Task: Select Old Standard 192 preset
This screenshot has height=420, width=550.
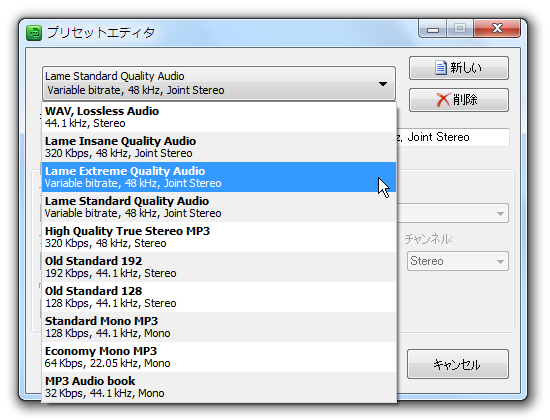Action: [x=219, y=267]
